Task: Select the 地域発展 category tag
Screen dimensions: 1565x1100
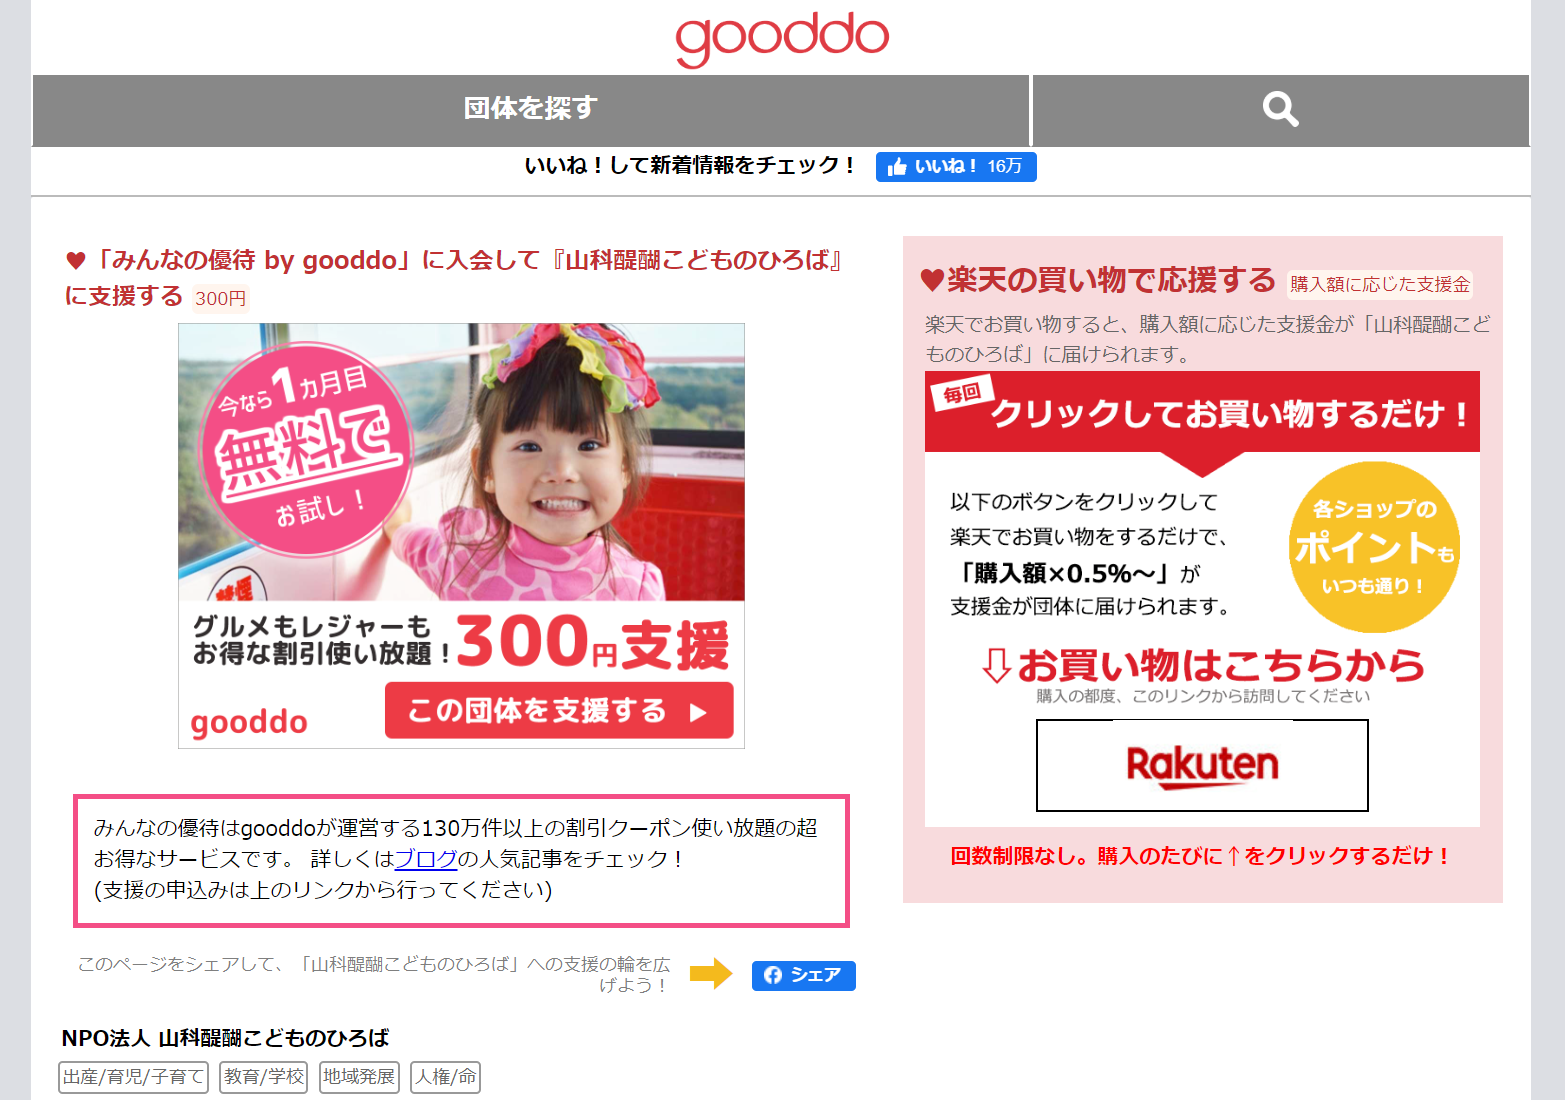Action: 359,1077
